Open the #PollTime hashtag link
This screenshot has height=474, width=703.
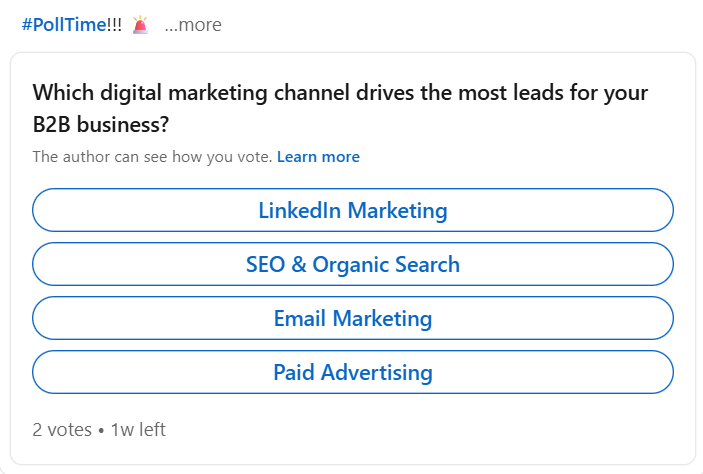[65, 25]
